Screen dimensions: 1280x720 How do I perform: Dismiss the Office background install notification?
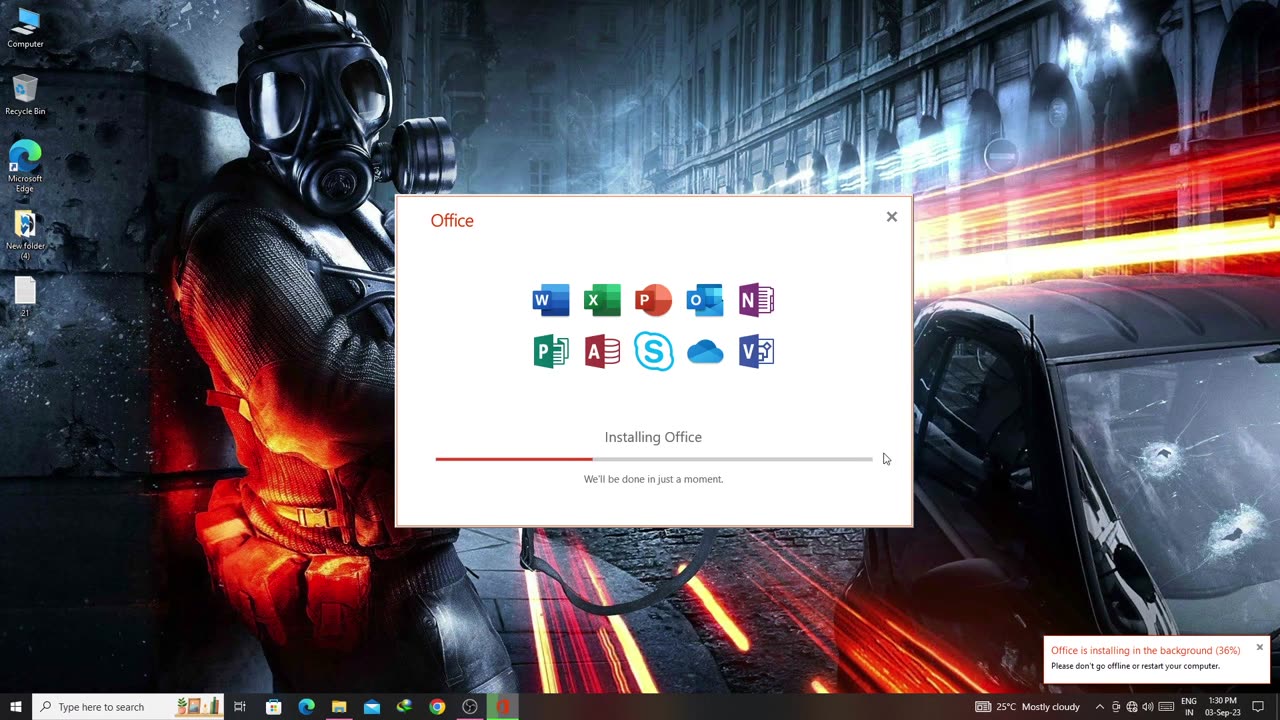(1259, 648)
